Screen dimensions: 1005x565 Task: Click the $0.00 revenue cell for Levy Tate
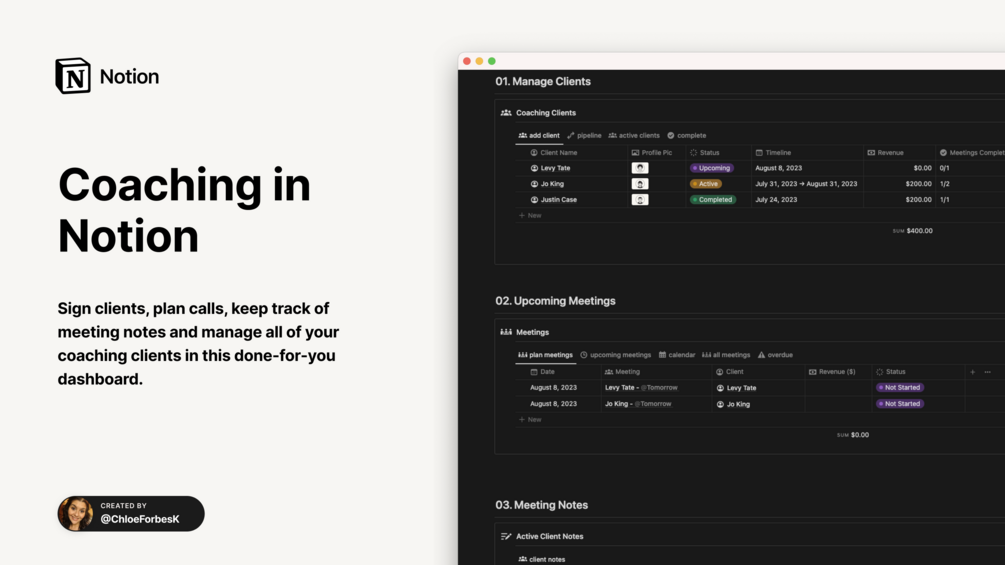[922, 168]
